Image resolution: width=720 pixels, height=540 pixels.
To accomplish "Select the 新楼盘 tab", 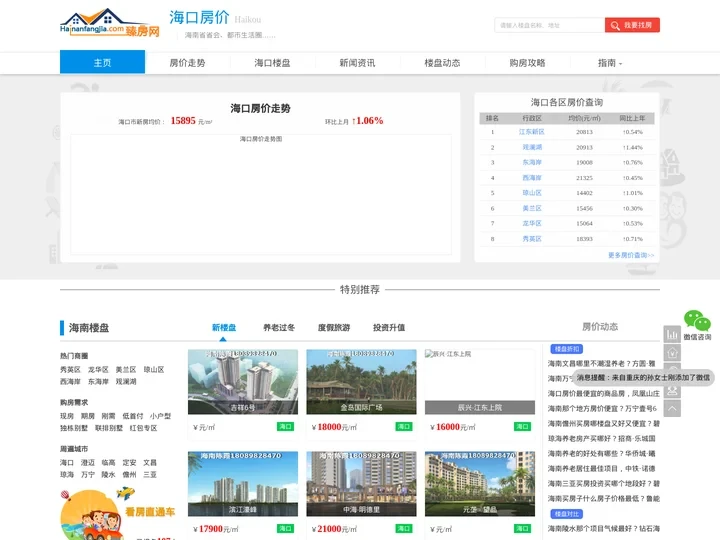I will 224,327.
